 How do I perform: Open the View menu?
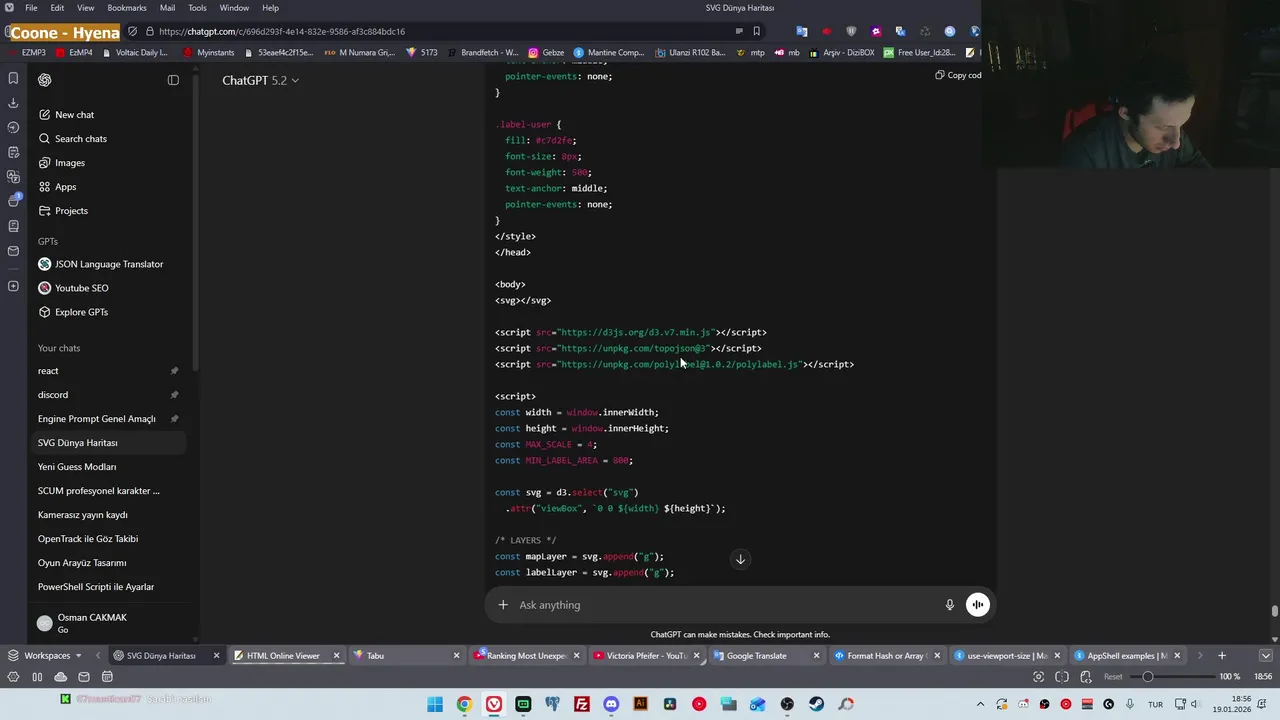point(86,8)
